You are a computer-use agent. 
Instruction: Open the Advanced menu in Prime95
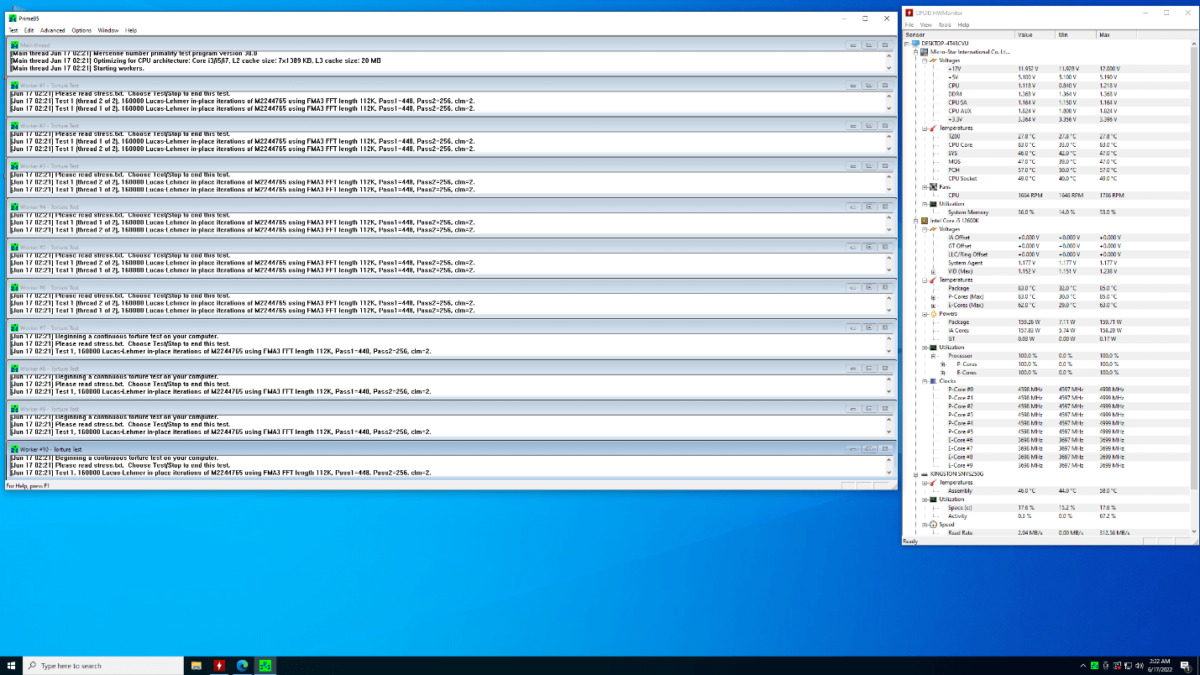[52, 31]
